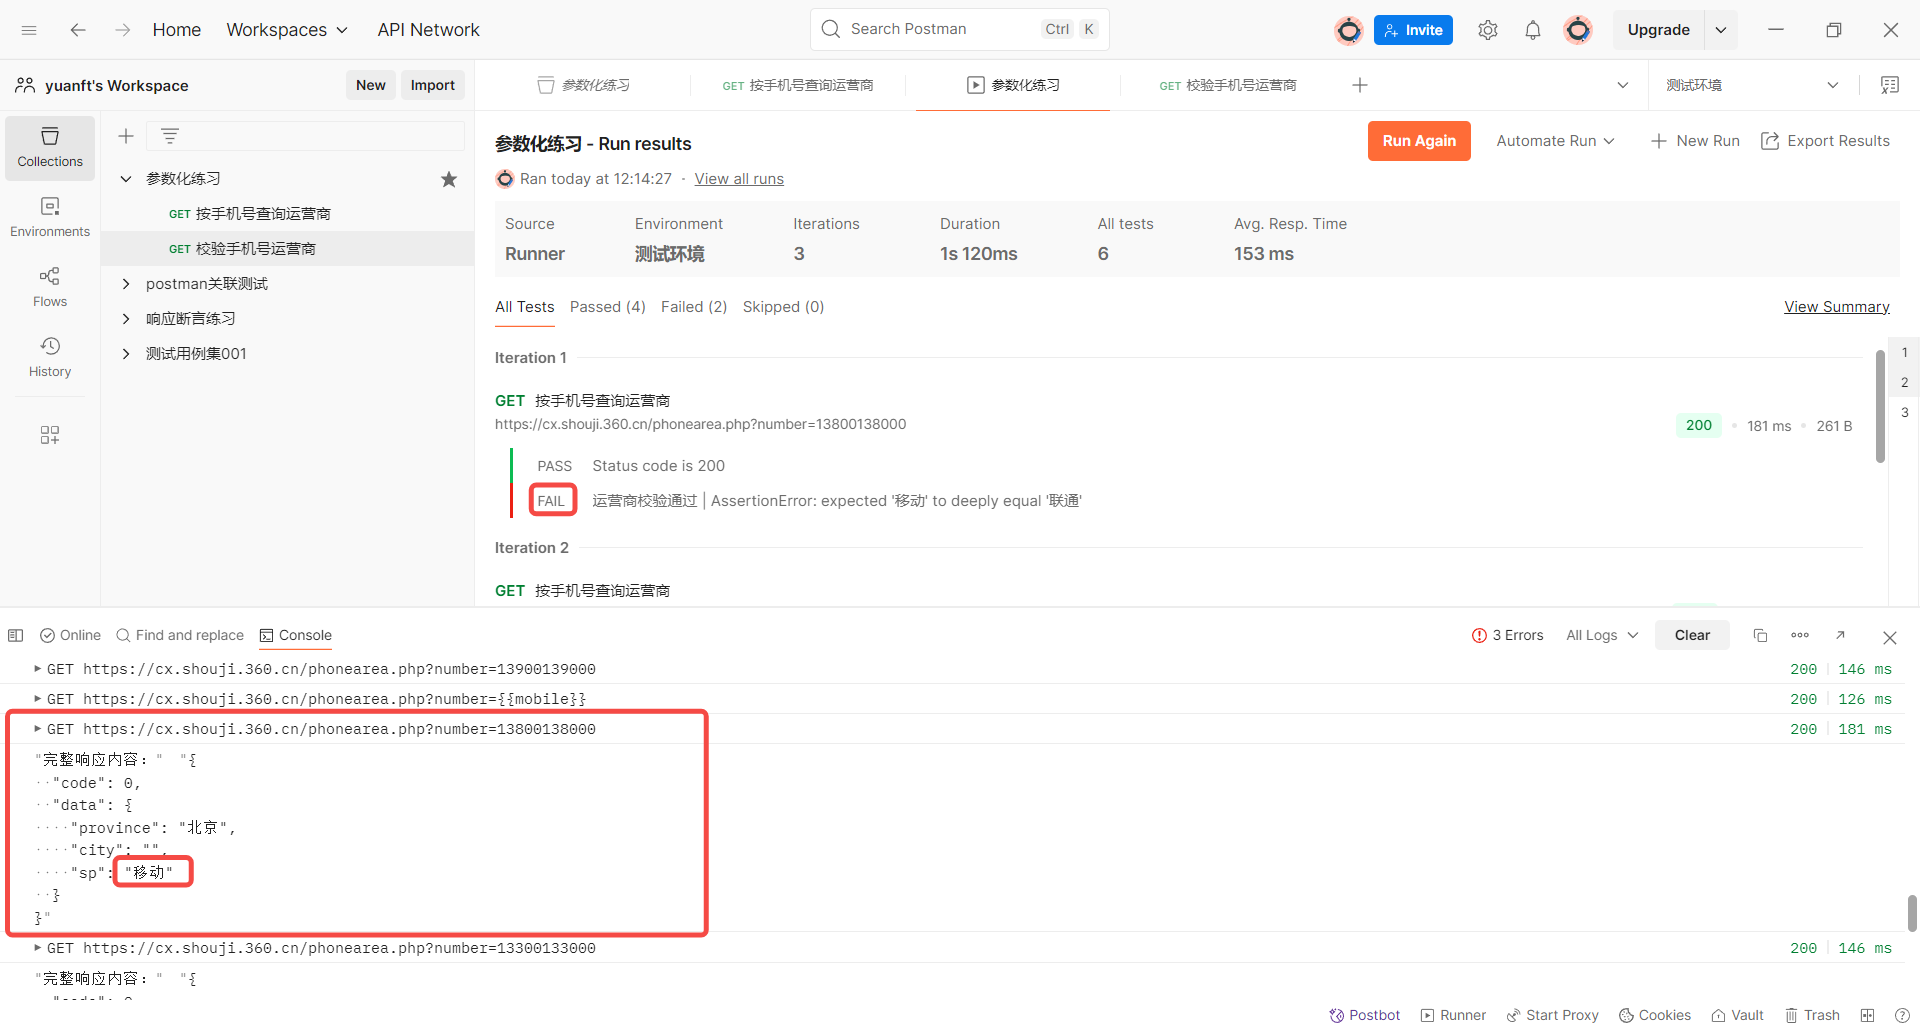This screenshot has height=1030, width=1920.
Task: Start a New Run
Action: coord(1696,141)
